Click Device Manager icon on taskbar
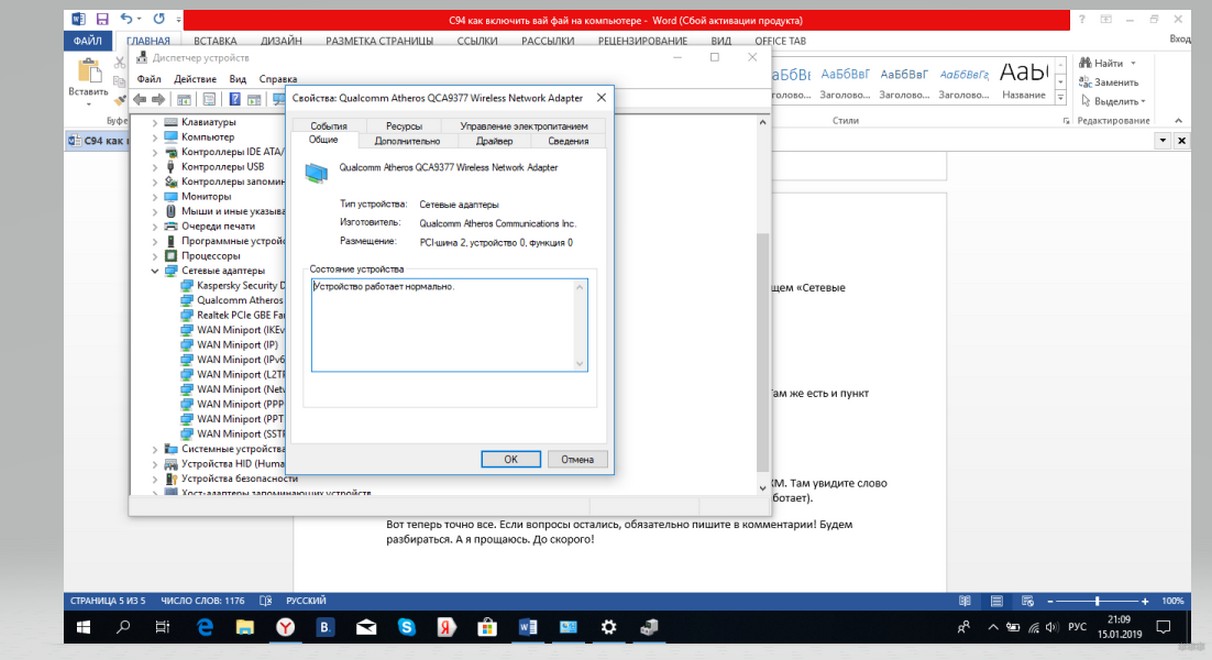This screenshot has height=660, width=1212. click(649, 628)
